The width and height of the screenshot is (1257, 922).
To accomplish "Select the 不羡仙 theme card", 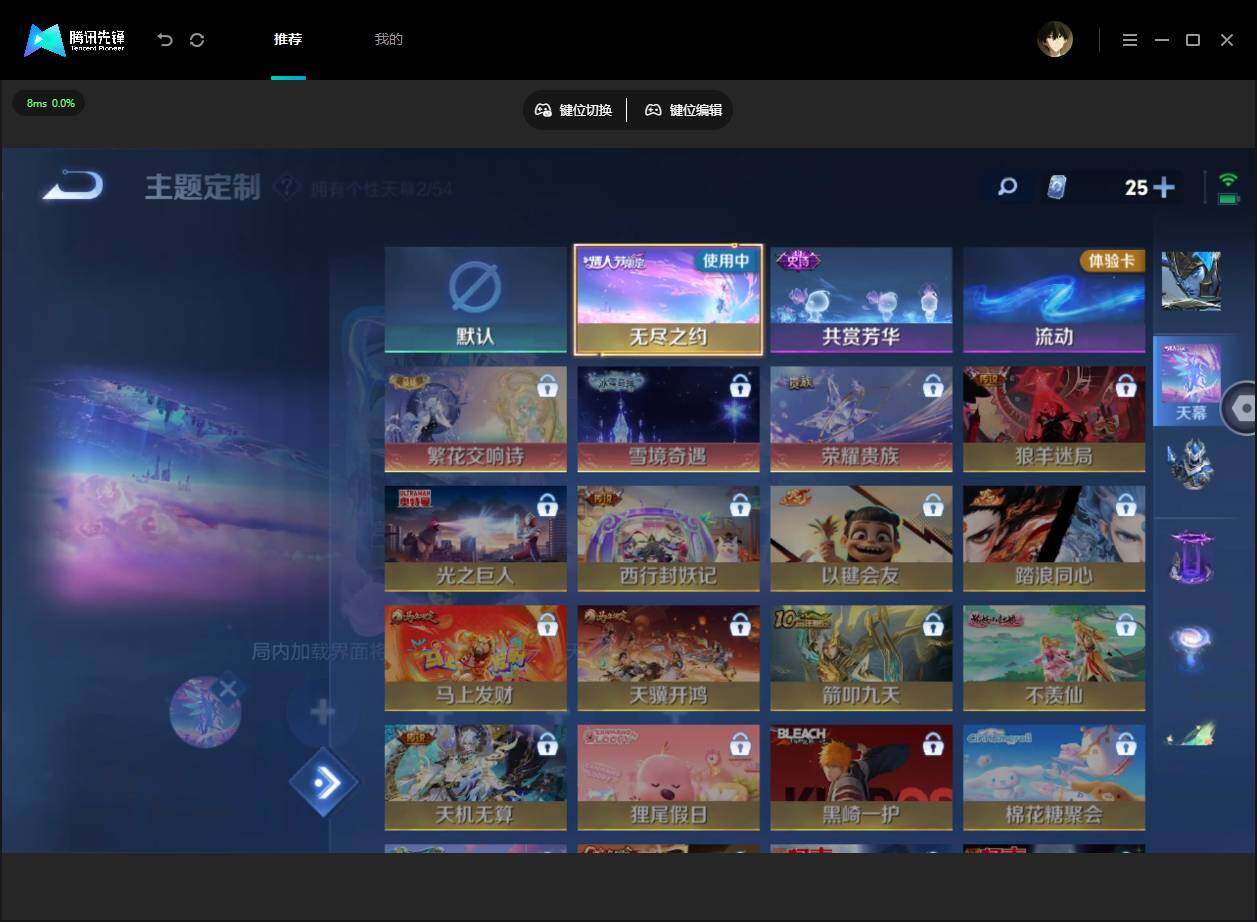I will click(1054, 658).
